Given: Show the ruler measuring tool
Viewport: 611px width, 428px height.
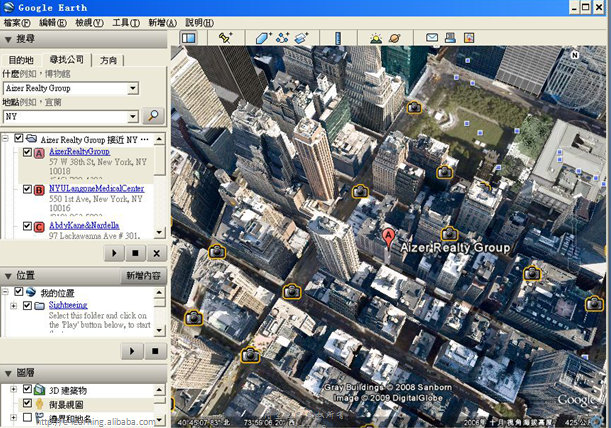Looking at the screenshot, I should point(338,38).
